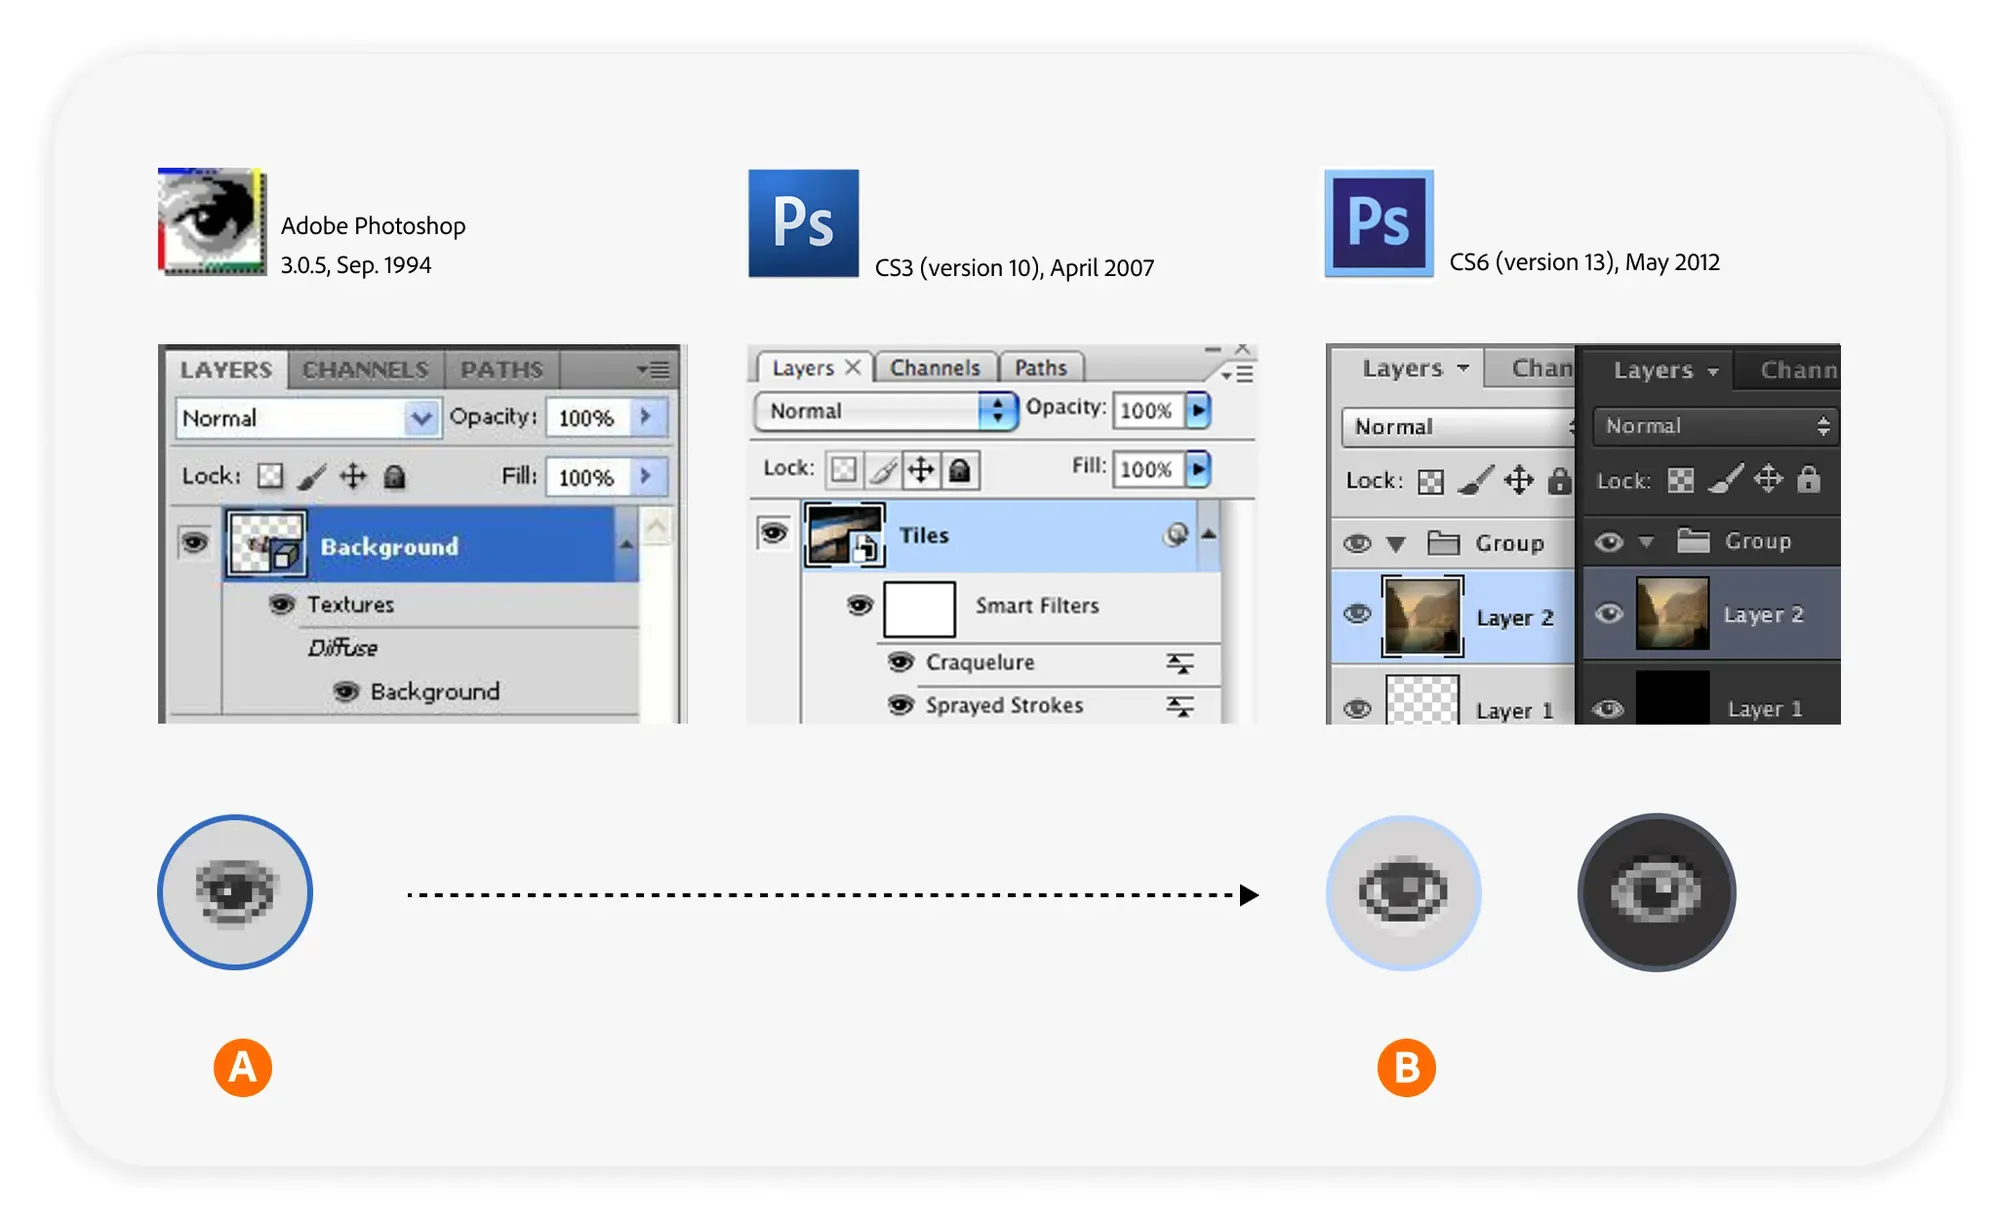Image resolution: width=2000 pixels, height=1220 pixels.
Task: Click lock all padlock in dark CS6 panel
Action: point(1808,479)
